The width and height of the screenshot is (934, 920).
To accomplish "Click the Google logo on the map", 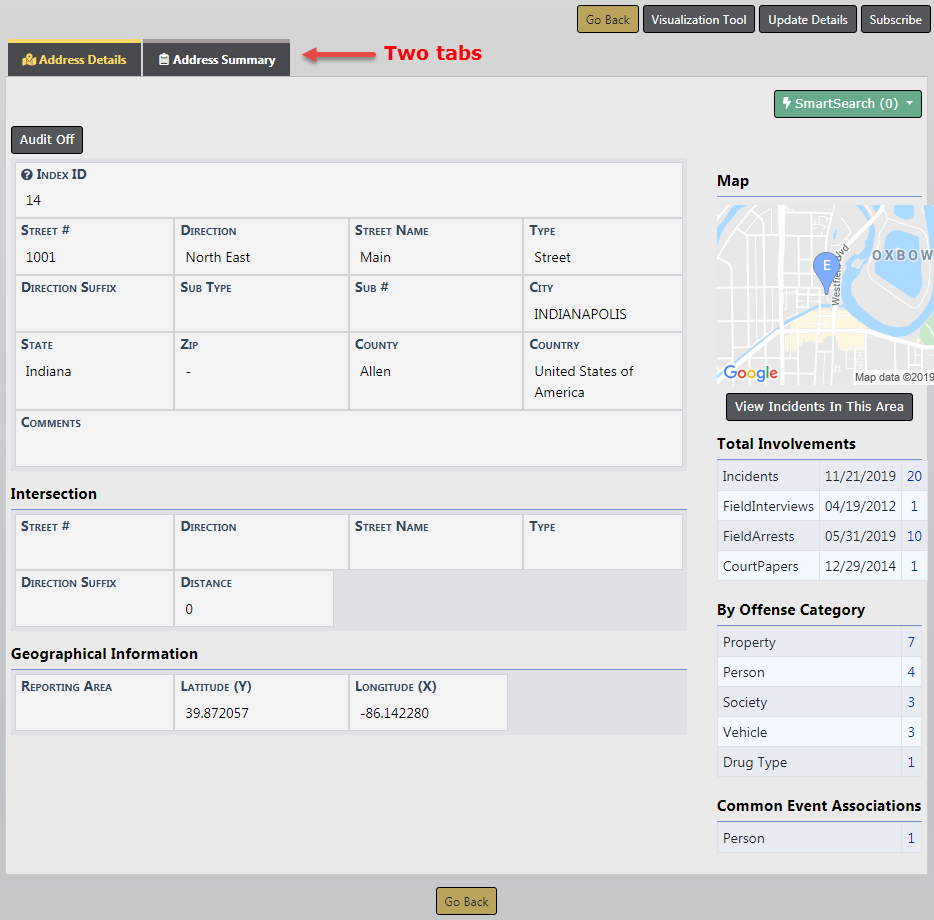I will click(x=750, y=373).
